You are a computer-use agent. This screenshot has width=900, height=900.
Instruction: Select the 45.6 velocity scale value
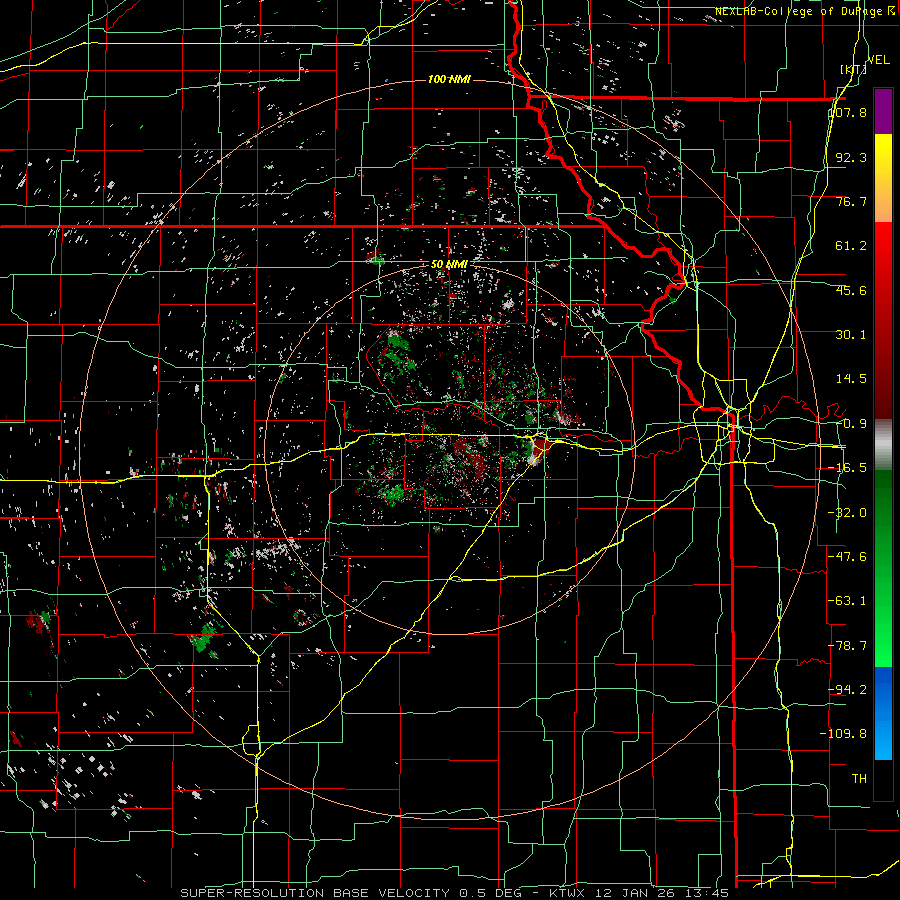[851, 290]
